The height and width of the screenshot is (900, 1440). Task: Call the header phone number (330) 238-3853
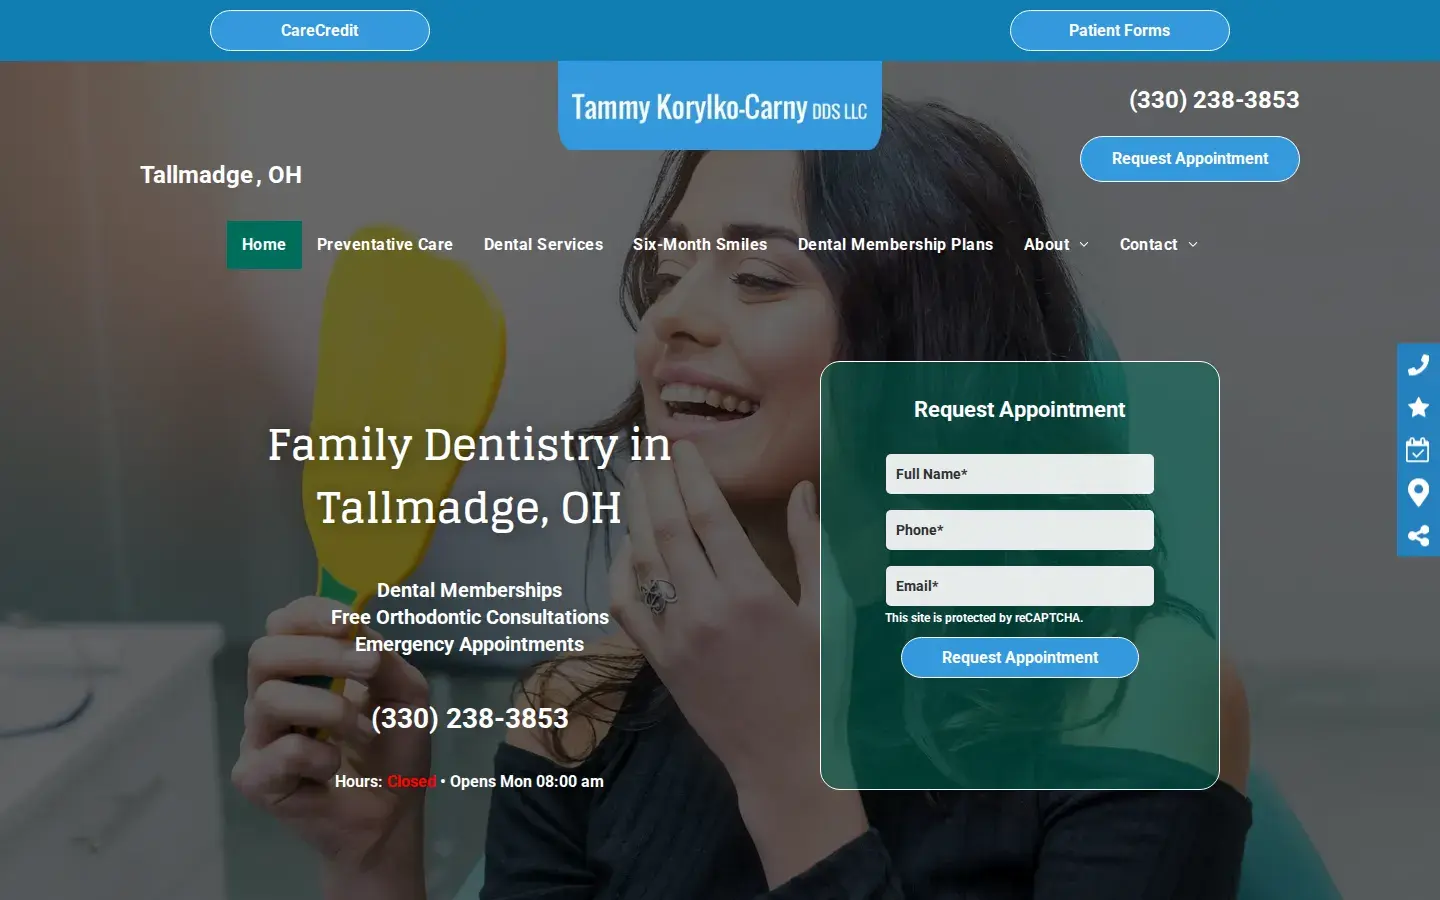(x=1214, y=100)
